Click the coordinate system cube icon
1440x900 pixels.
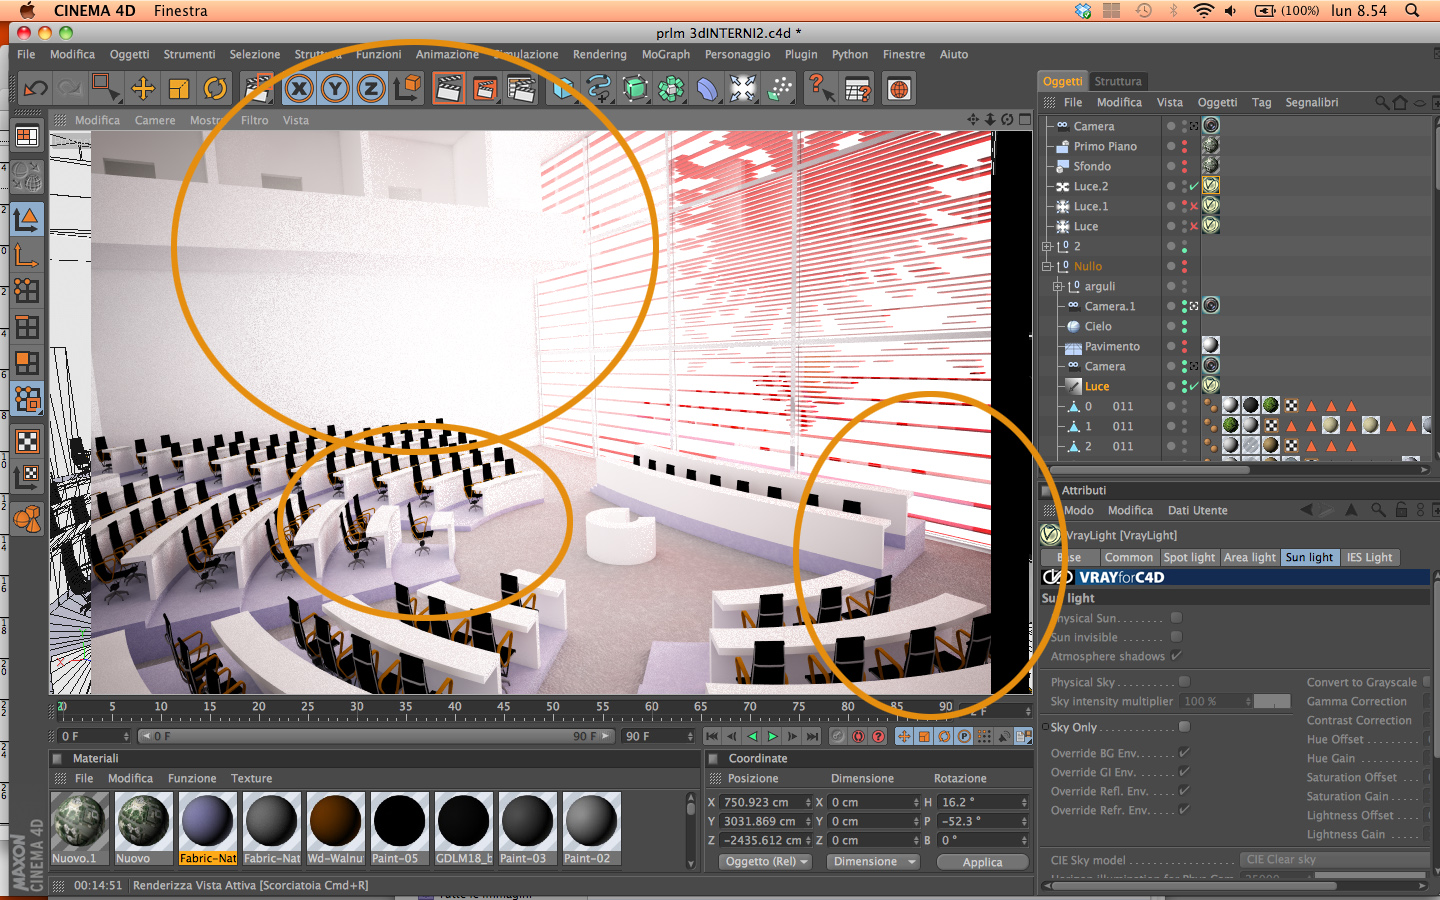(x=407, y=89)
